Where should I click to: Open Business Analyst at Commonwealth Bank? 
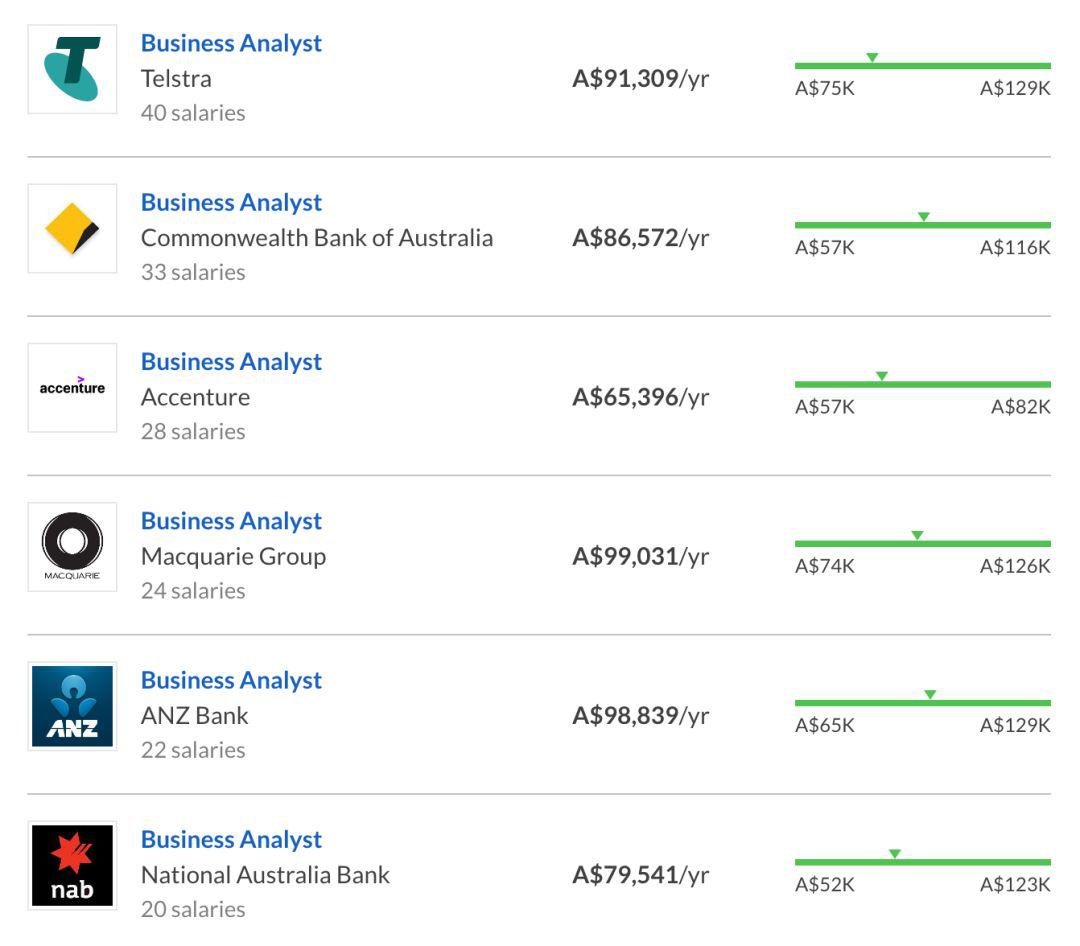click(231, 203)
